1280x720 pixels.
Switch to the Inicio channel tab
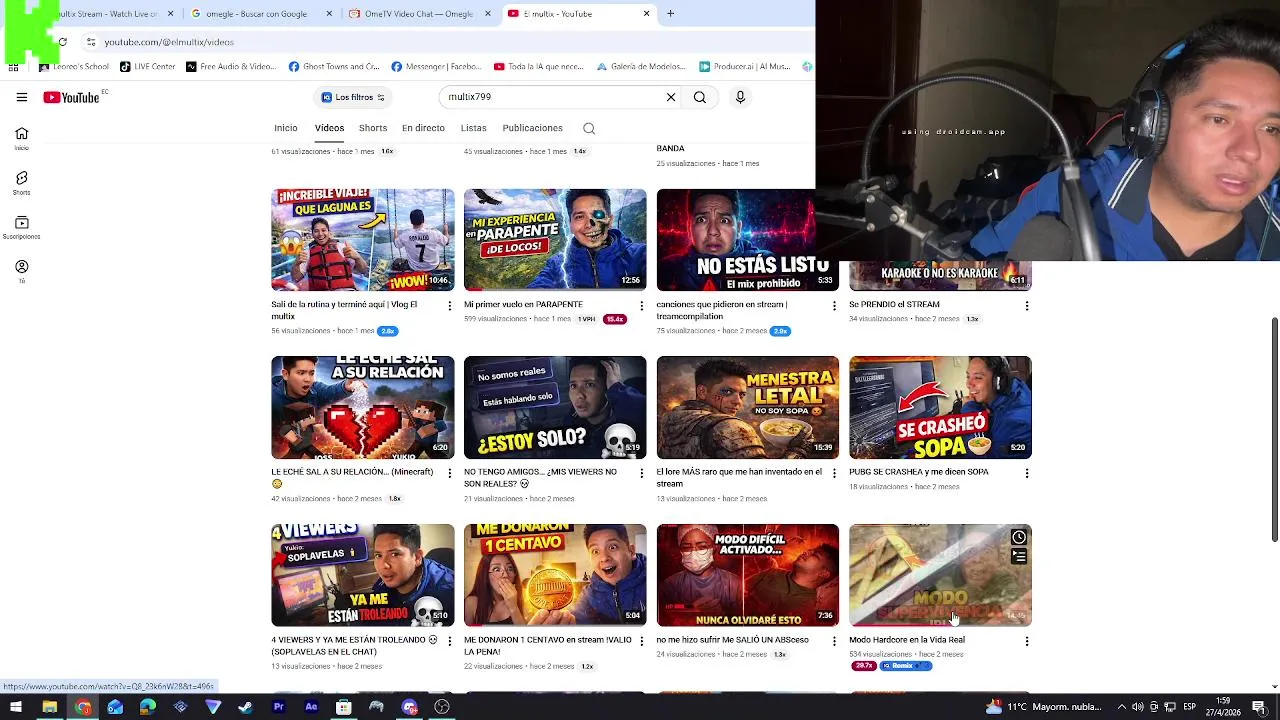[286, 128]
